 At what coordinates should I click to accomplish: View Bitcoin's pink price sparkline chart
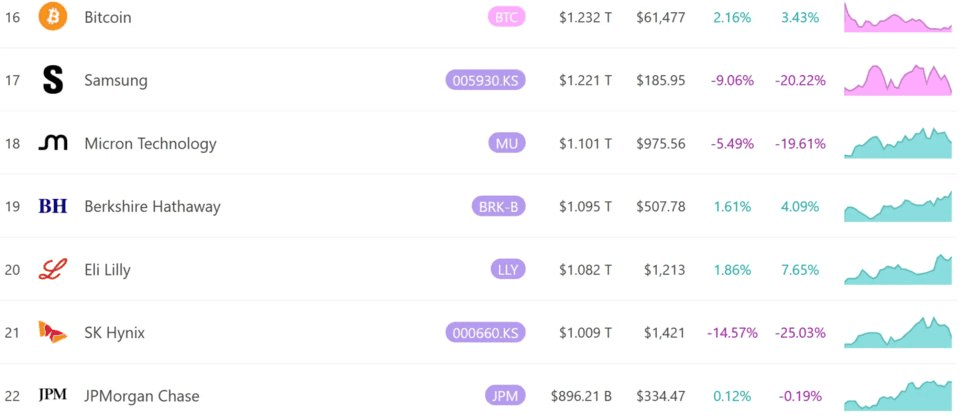tap(898, 17)
